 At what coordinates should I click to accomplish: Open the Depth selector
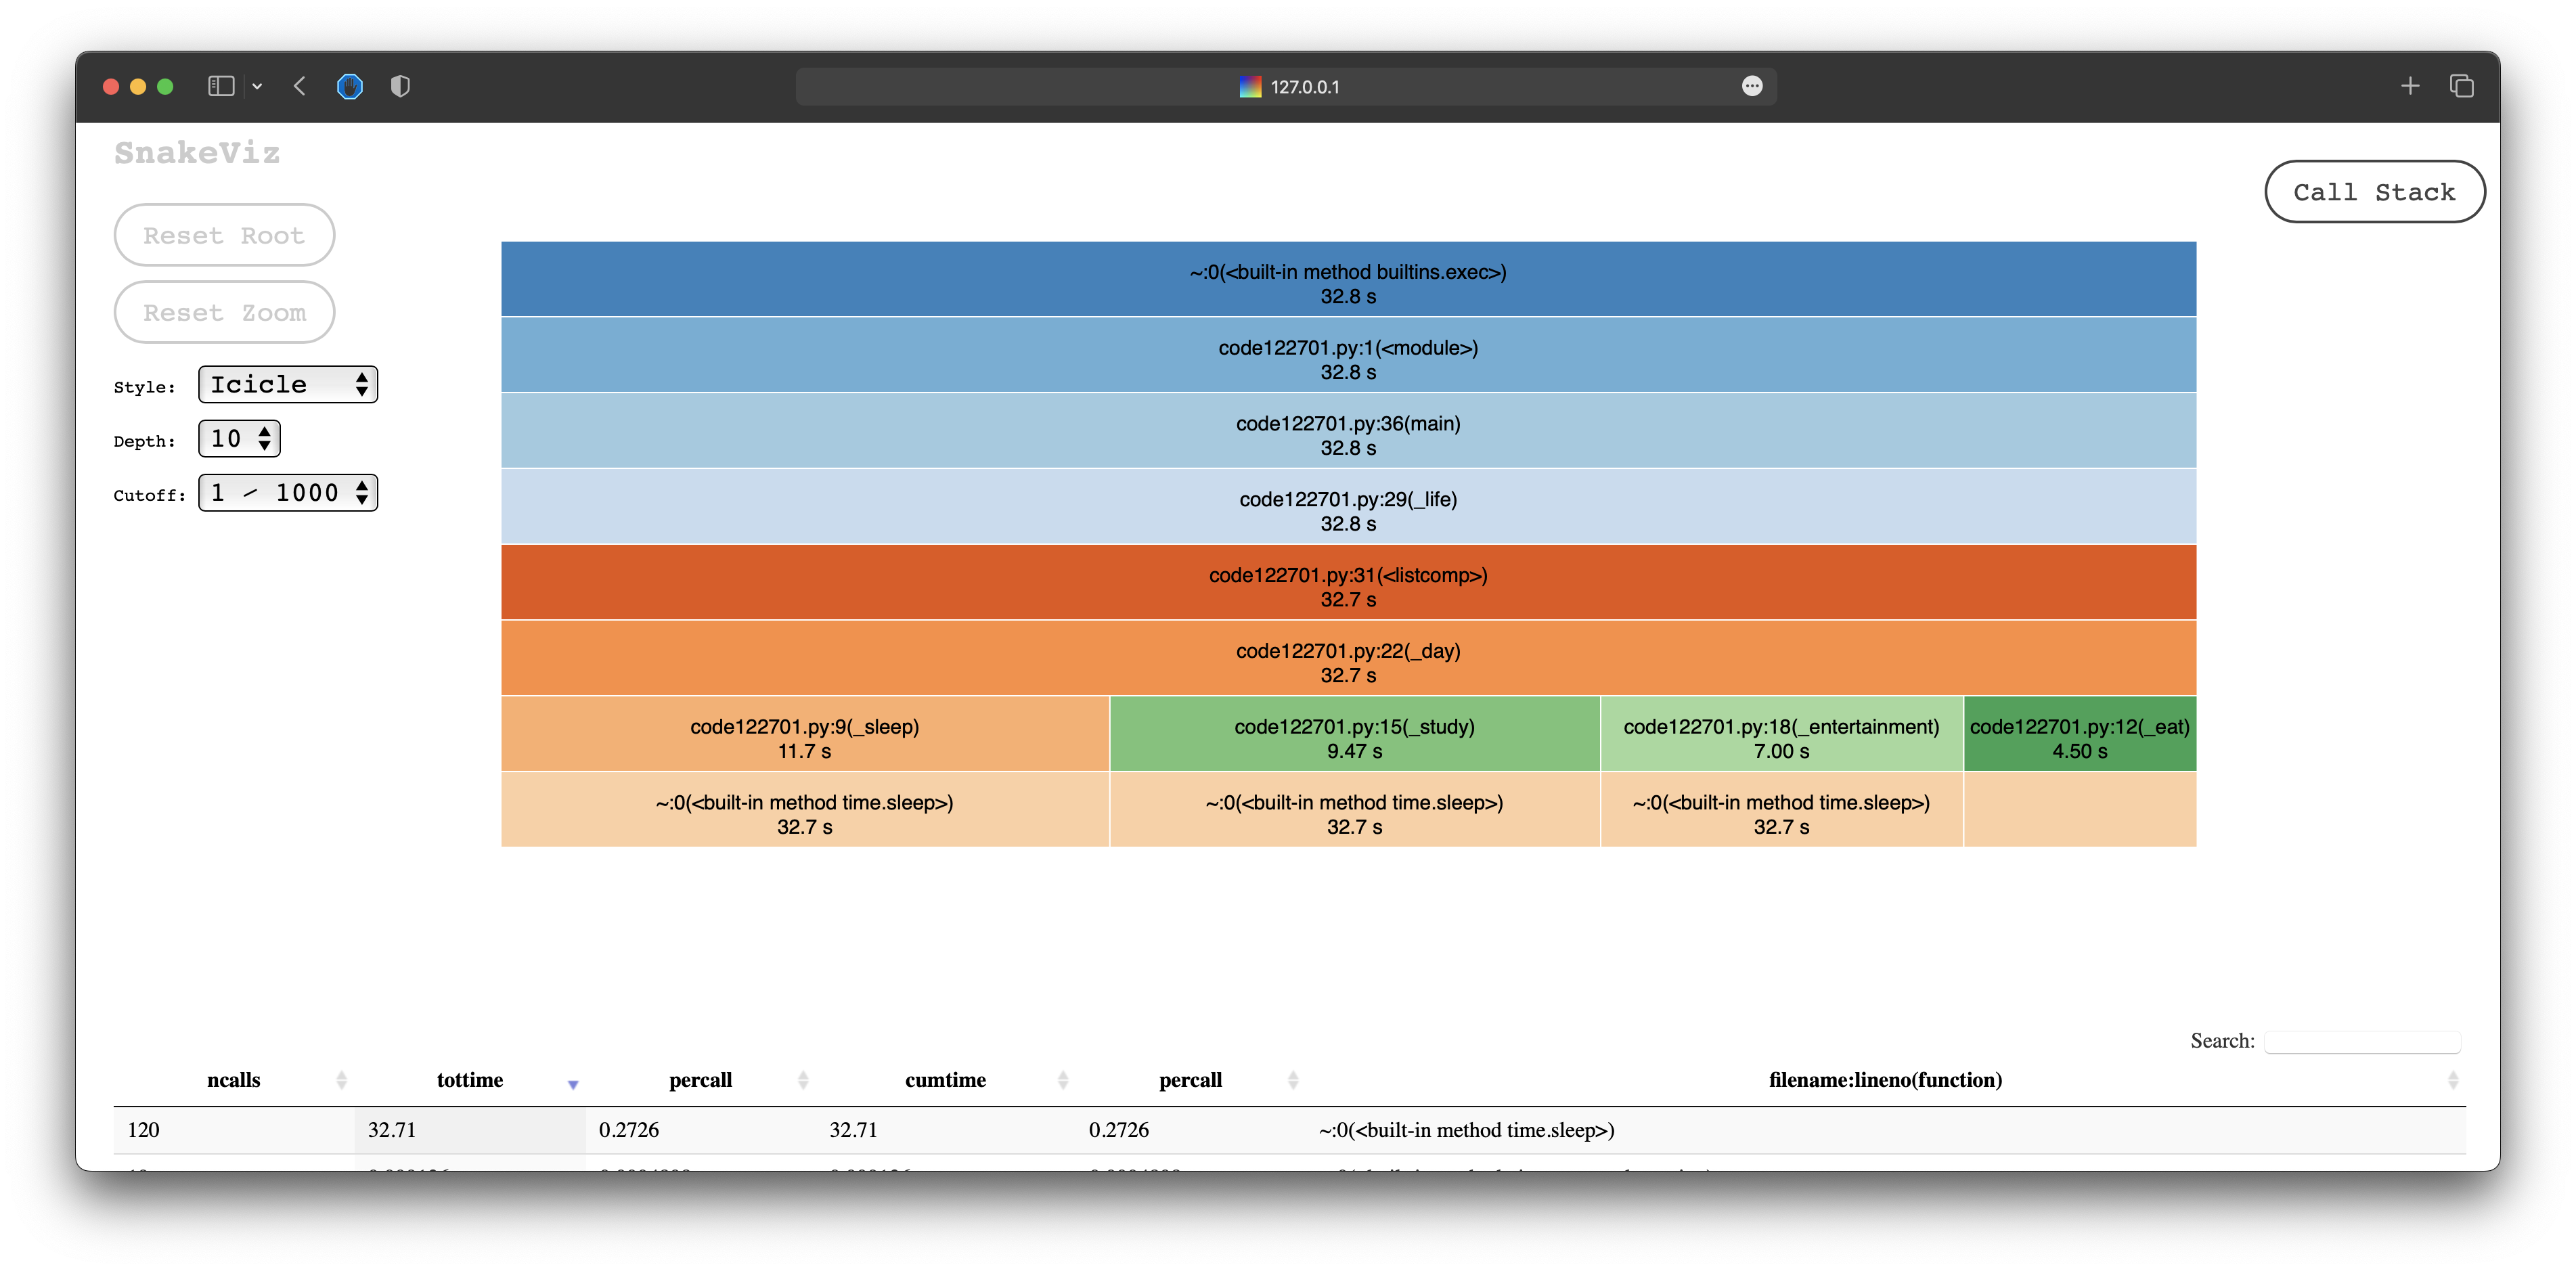pos(239,439)
